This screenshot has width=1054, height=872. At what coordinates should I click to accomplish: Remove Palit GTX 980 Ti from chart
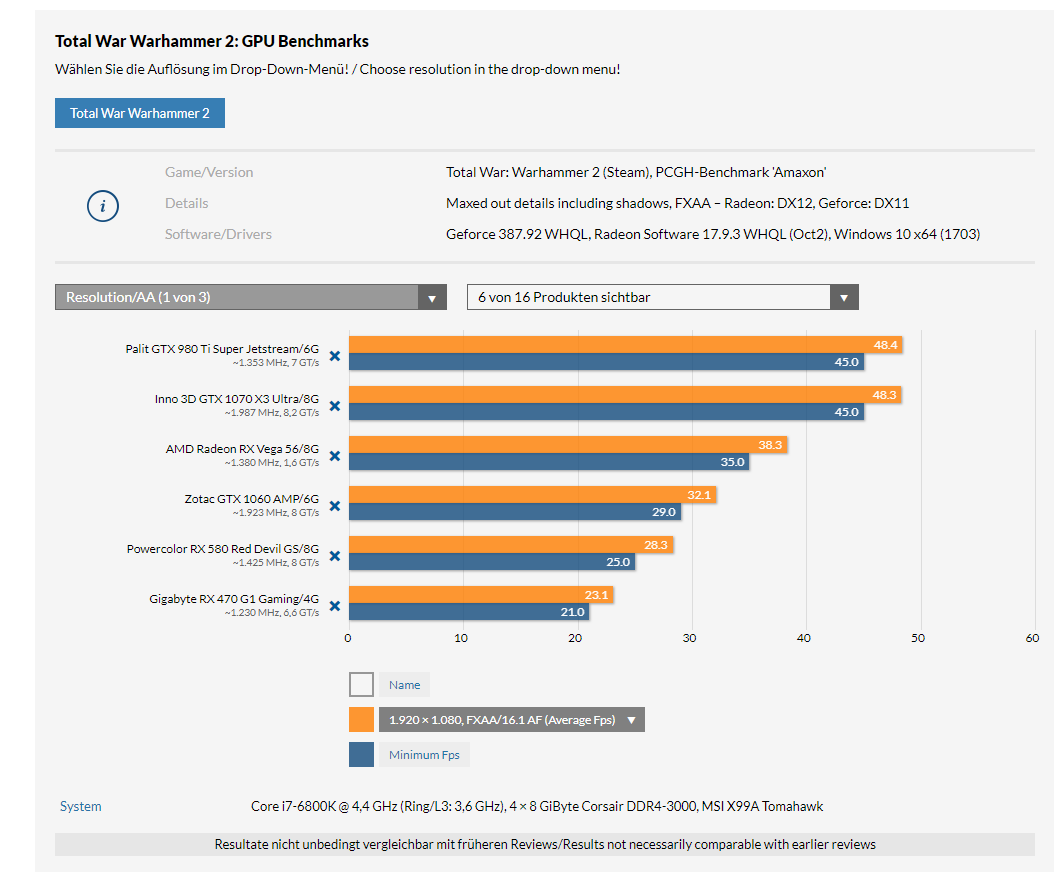335,356
